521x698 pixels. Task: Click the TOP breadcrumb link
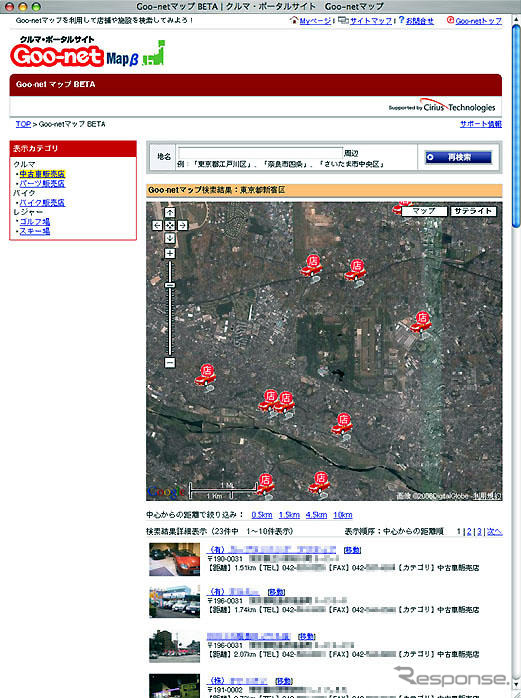(23, 124)
